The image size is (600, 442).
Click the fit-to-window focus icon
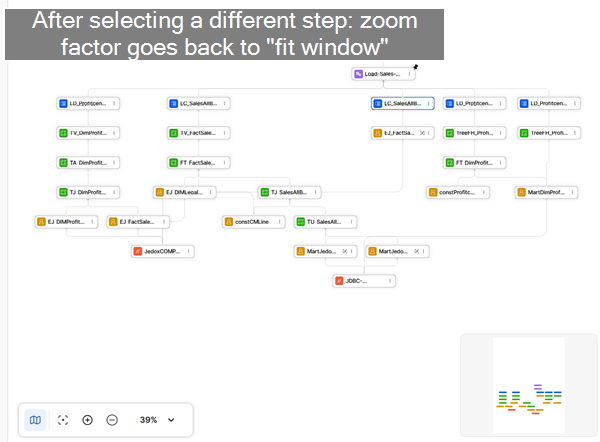pos(63,420)
